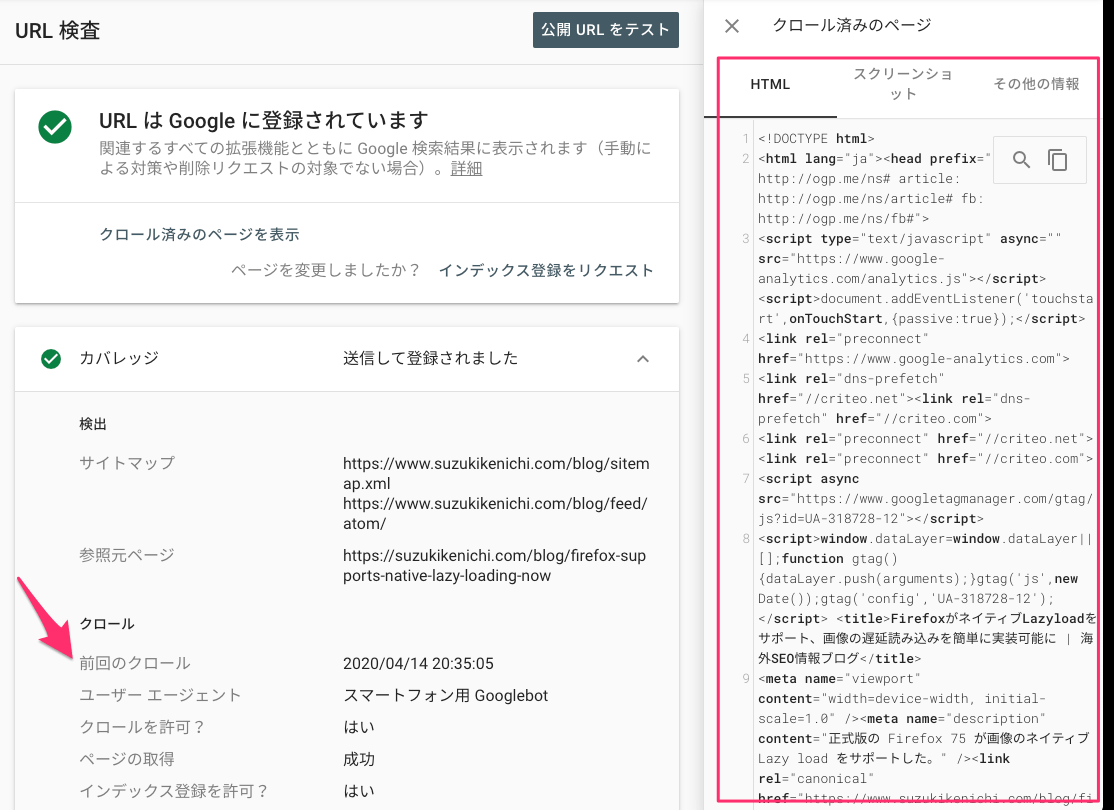Click the 送信して登録されました status text
1114x810 pixels.
431,358
